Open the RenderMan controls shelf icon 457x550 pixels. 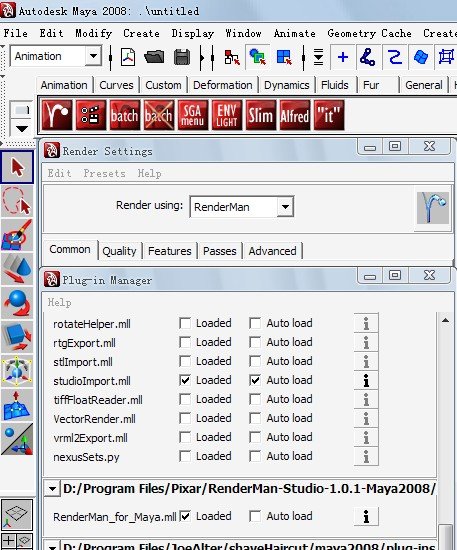[x=91, y=115]
